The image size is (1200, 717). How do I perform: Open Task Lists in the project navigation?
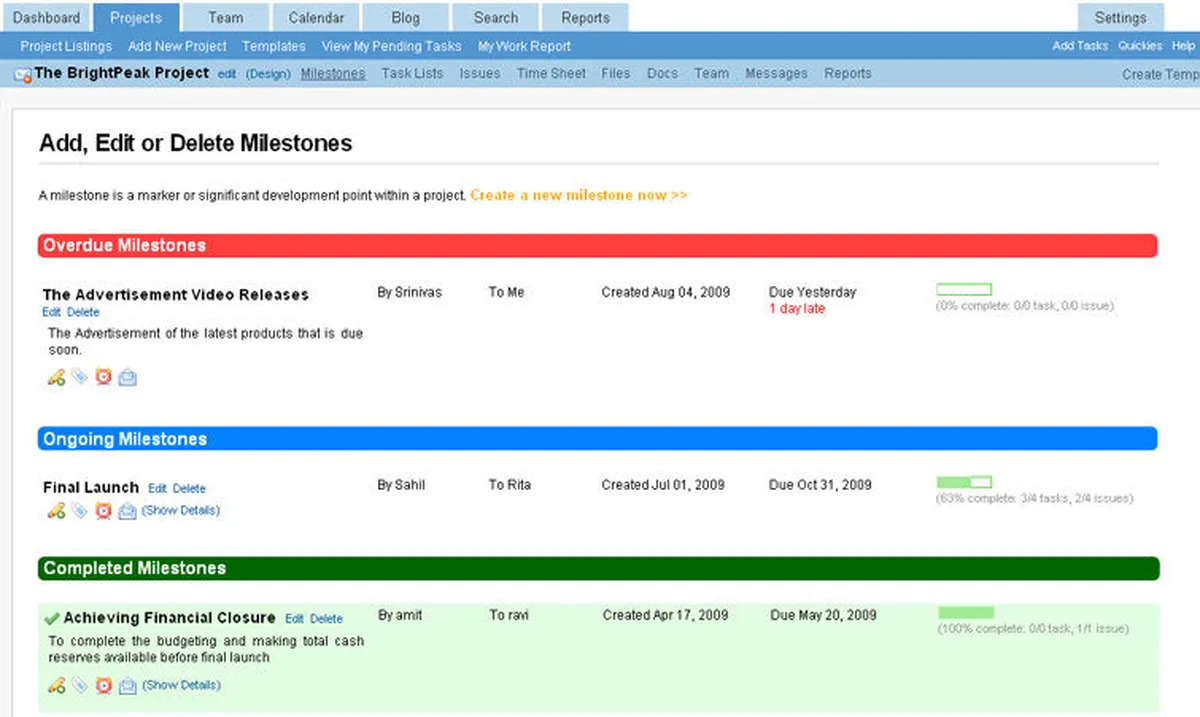tap(412, 73)
